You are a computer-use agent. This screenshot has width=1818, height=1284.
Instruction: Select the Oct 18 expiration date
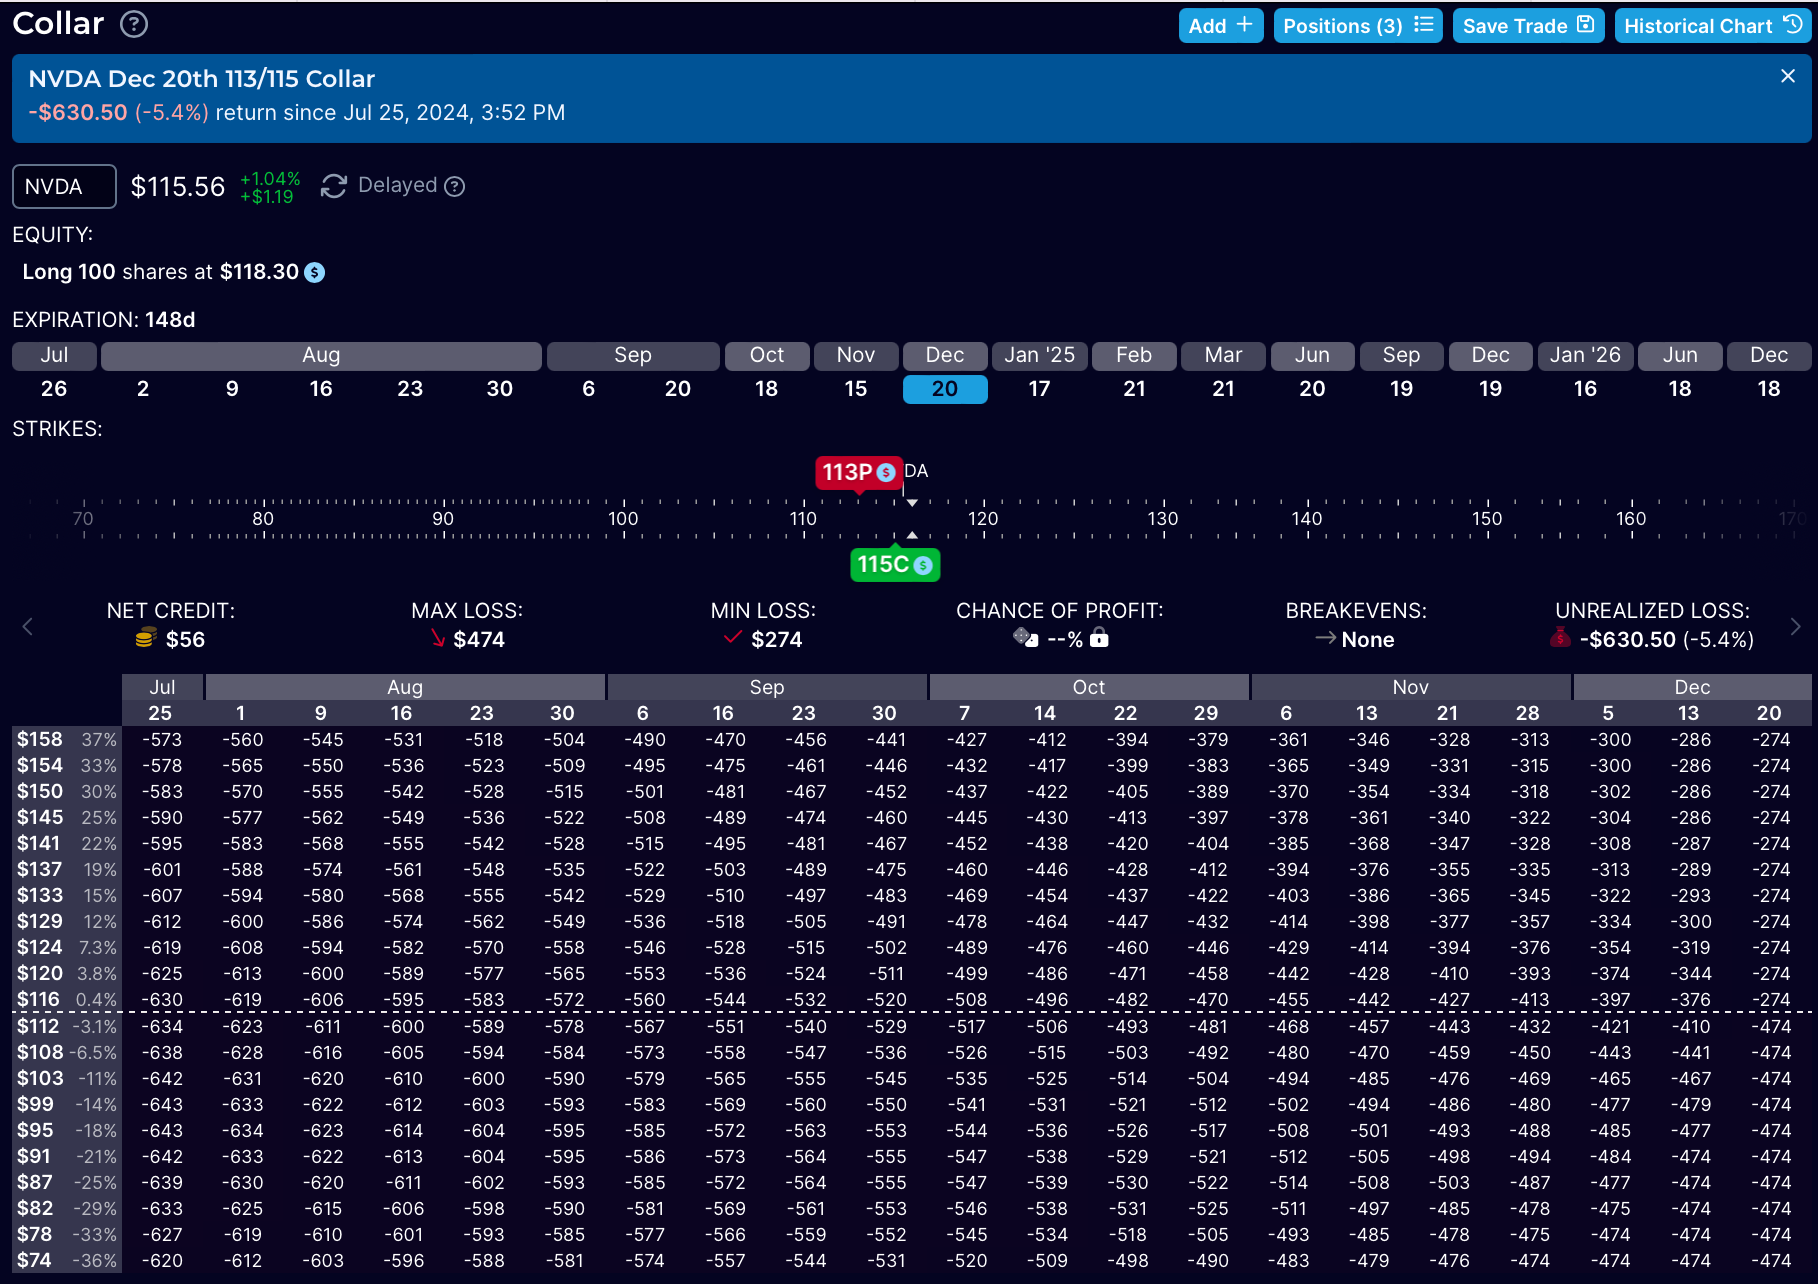[x=767, y=389]
